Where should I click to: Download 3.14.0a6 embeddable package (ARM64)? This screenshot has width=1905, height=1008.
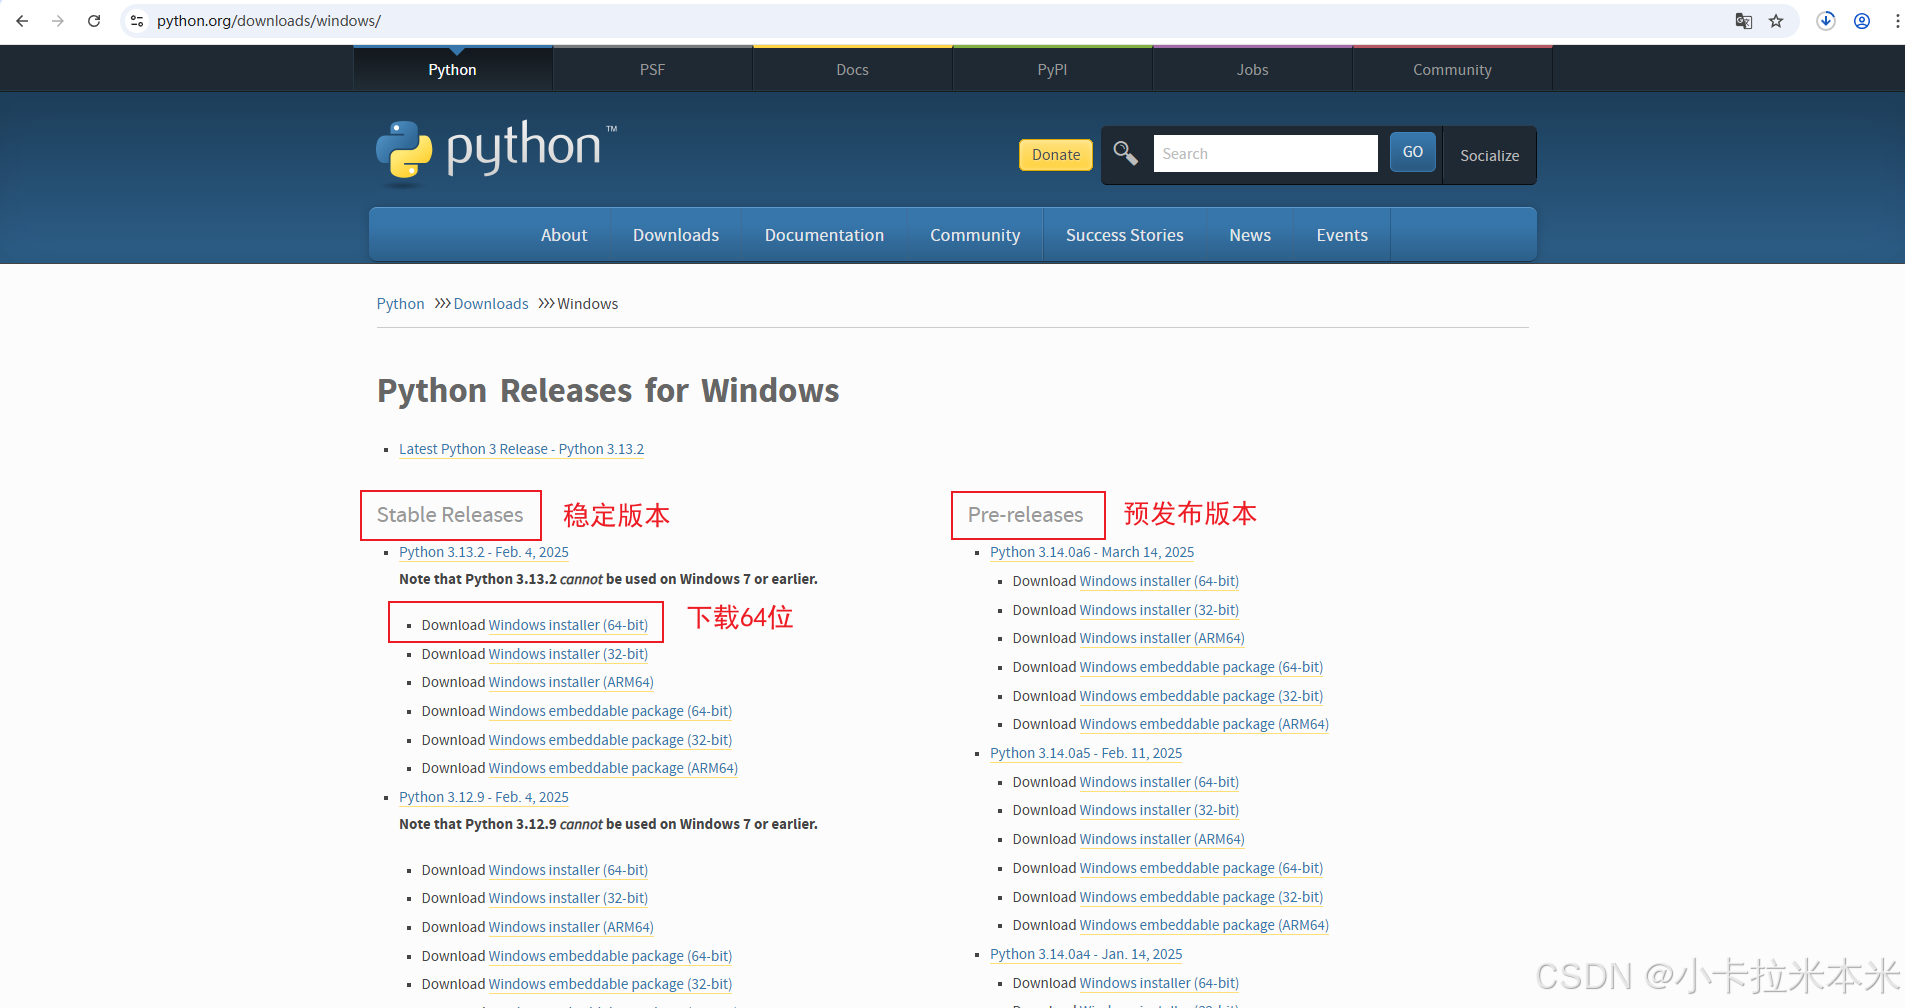[1204, 724]
